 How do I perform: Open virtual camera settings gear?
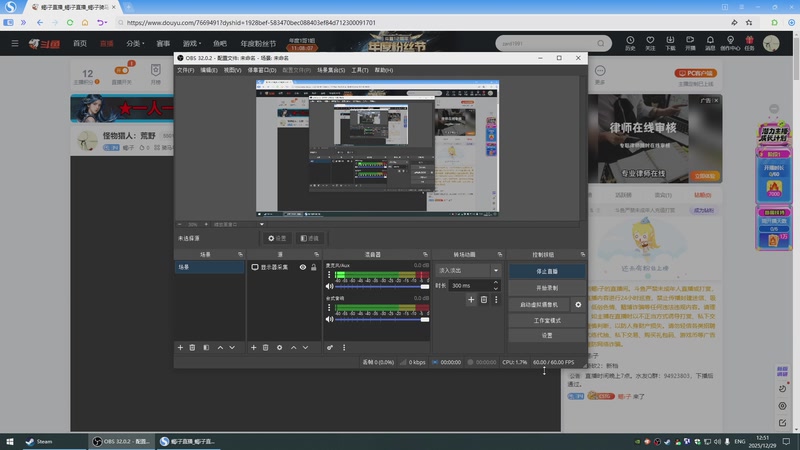(578, 304)
